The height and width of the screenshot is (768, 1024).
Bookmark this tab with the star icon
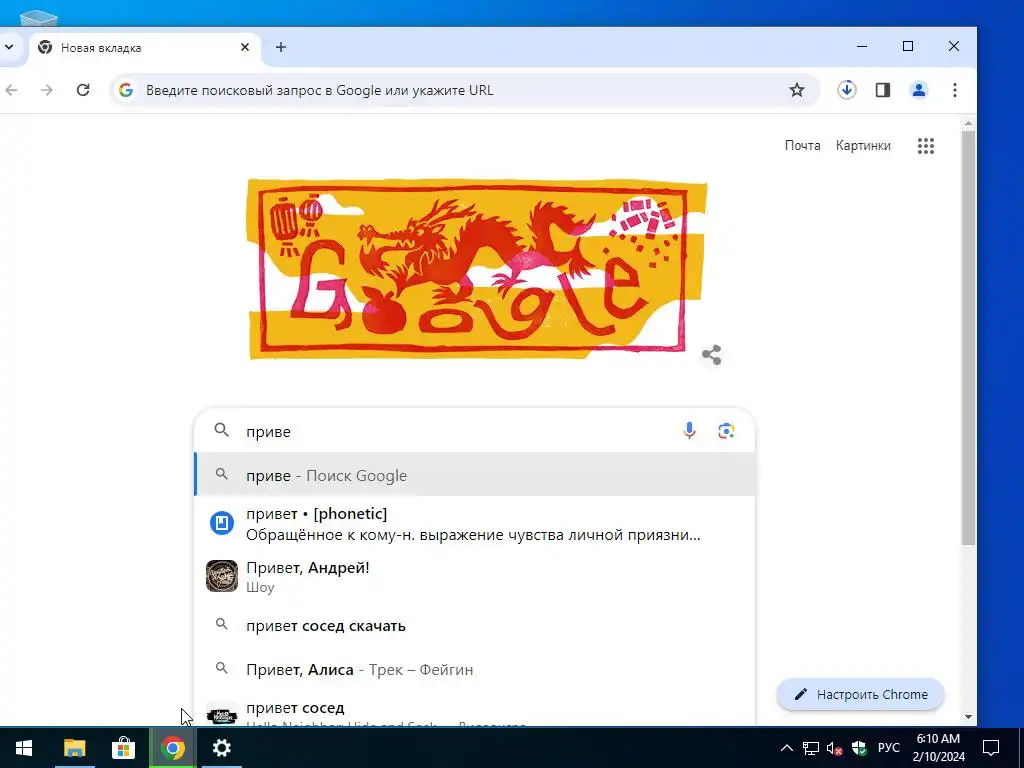click(797, 90)
